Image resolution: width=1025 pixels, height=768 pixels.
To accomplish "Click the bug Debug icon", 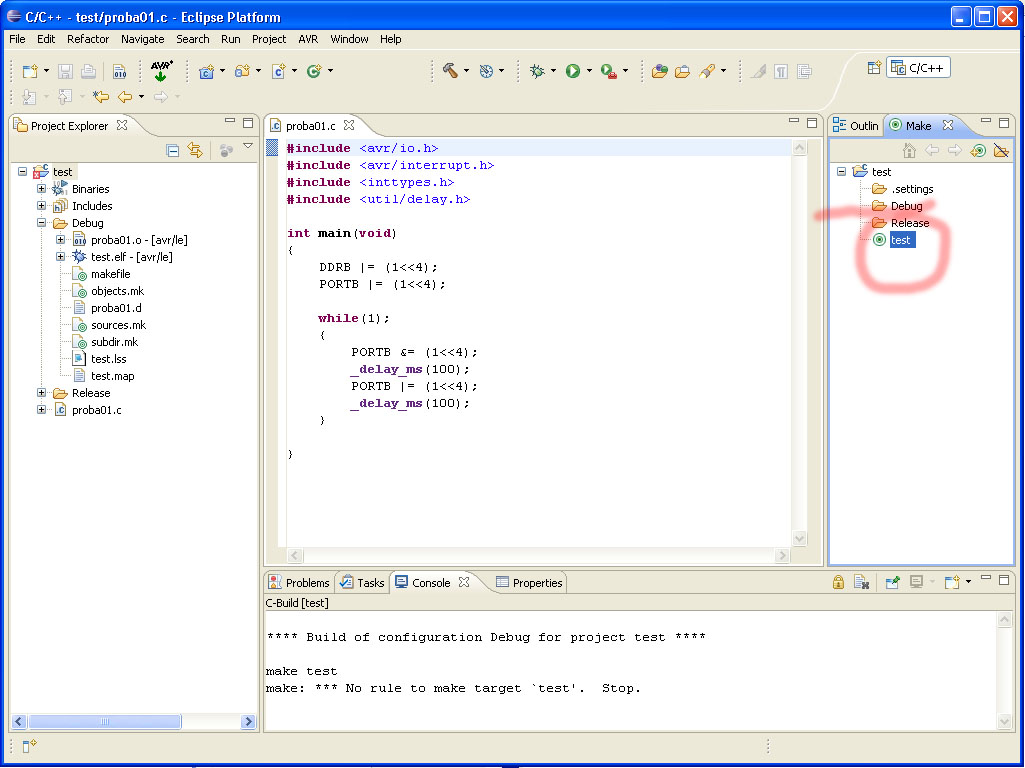I will click(x=537, y=71).
